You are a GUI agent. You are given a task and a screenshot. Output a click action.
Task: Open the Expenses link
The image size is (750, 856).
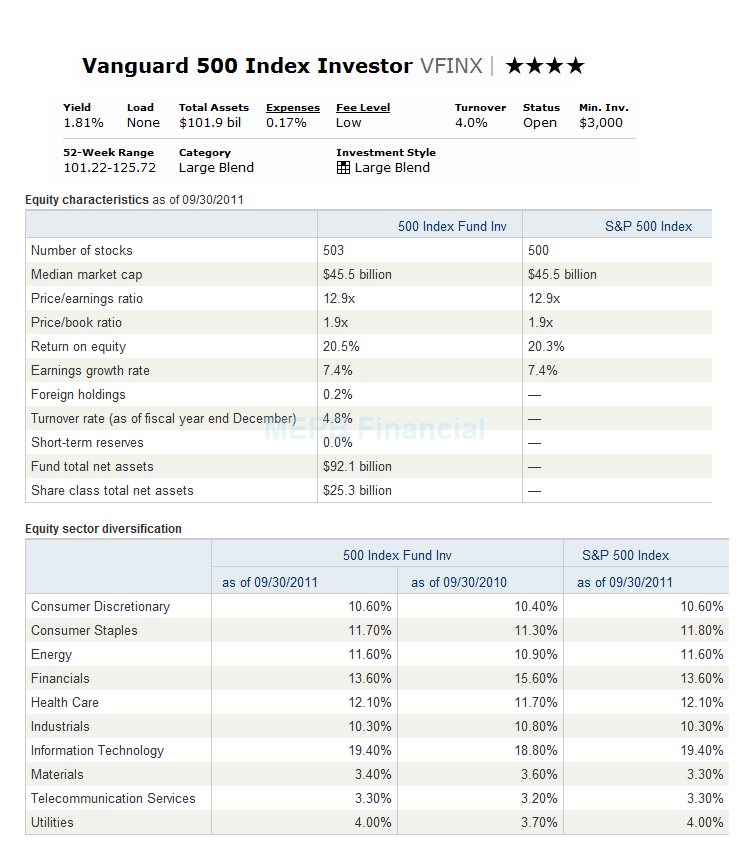[293, 108]
